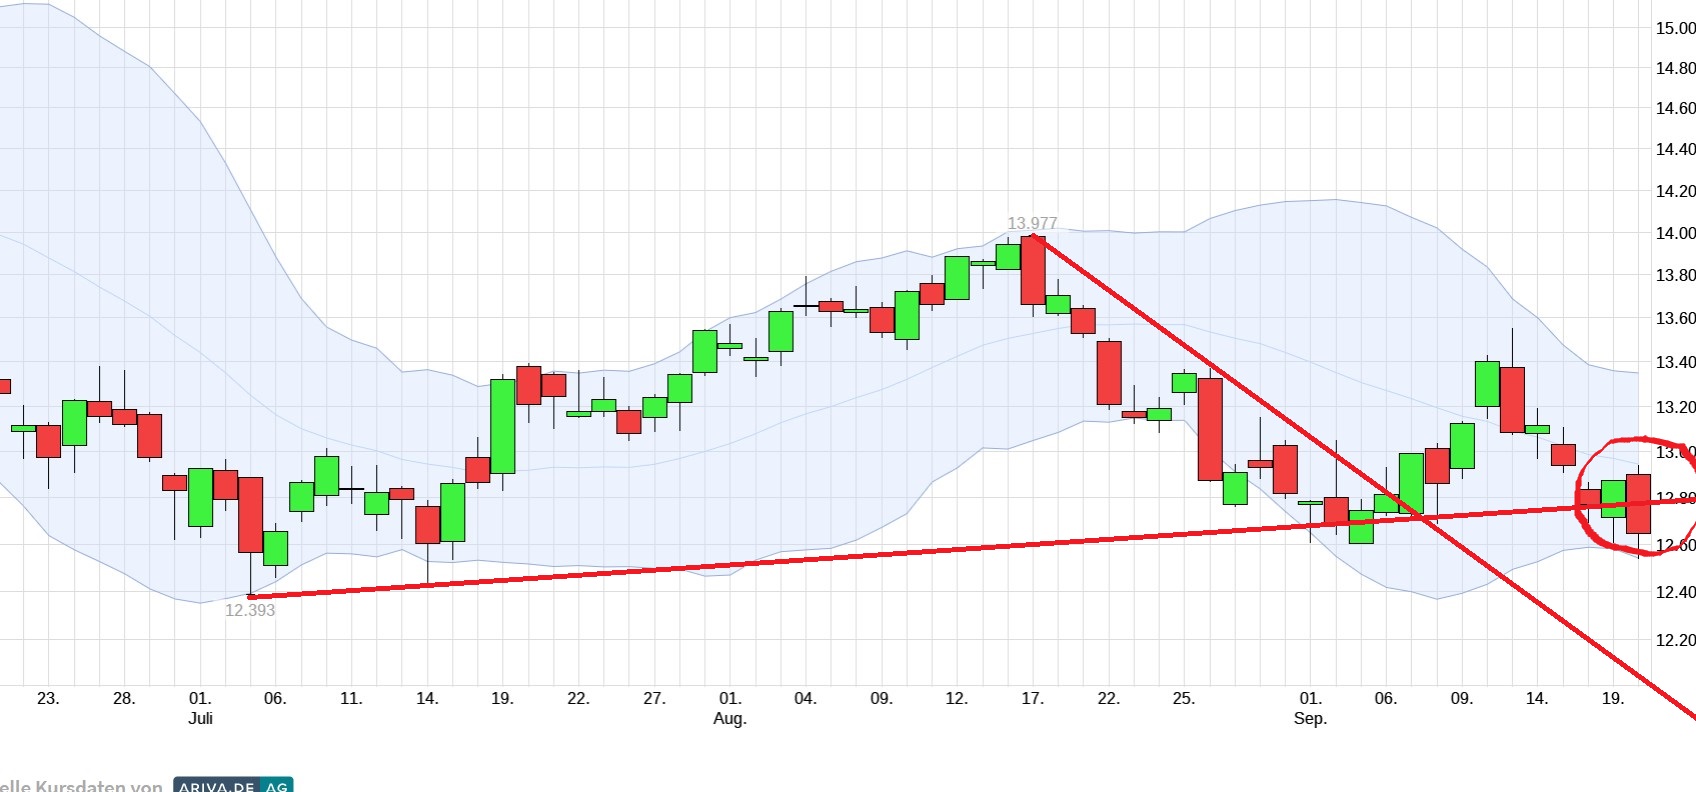Select the '17.' date on the time axis
Image resolution: width=1696 pixels, height=792 pixels.
pos(1032,698)
